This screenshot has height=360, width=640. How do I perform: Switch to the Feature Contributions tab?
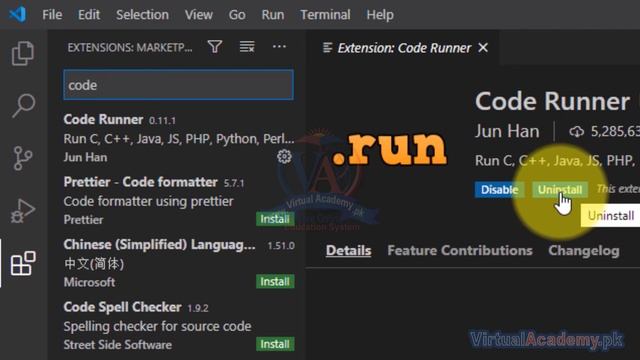coord(460,250)
